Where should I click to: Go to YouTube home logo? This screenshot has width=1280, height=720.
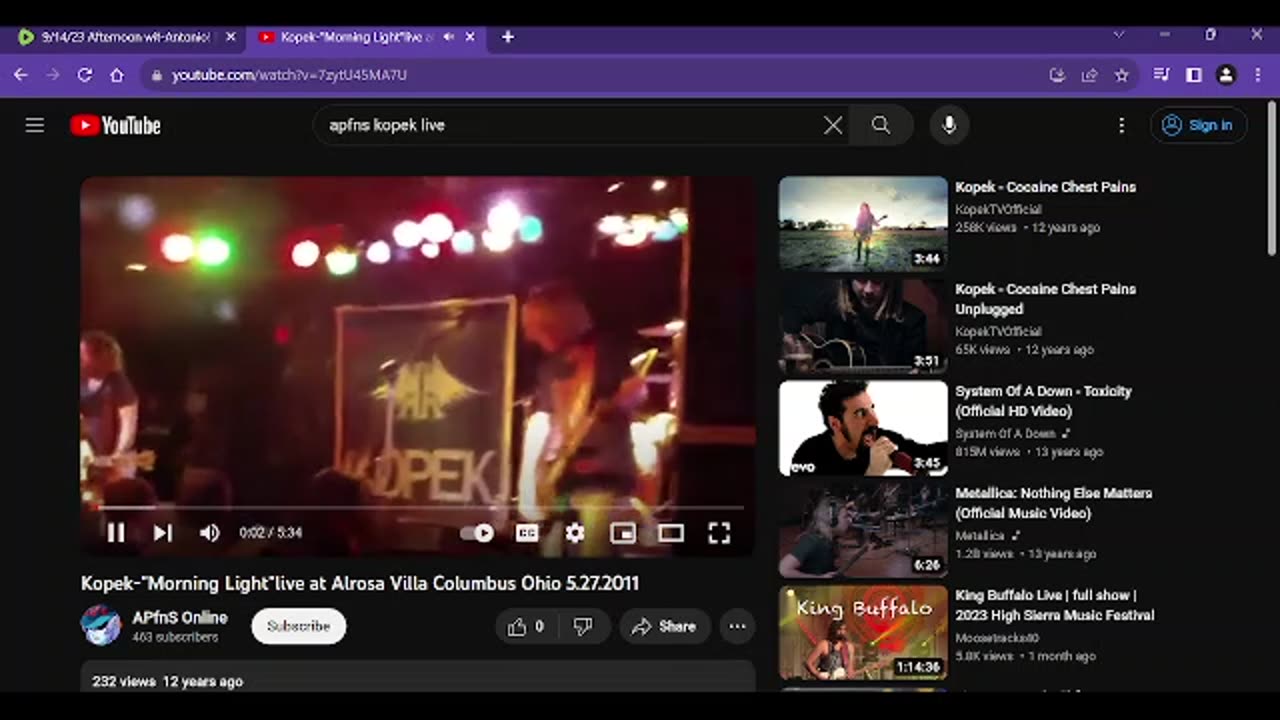tap(115, 125)
